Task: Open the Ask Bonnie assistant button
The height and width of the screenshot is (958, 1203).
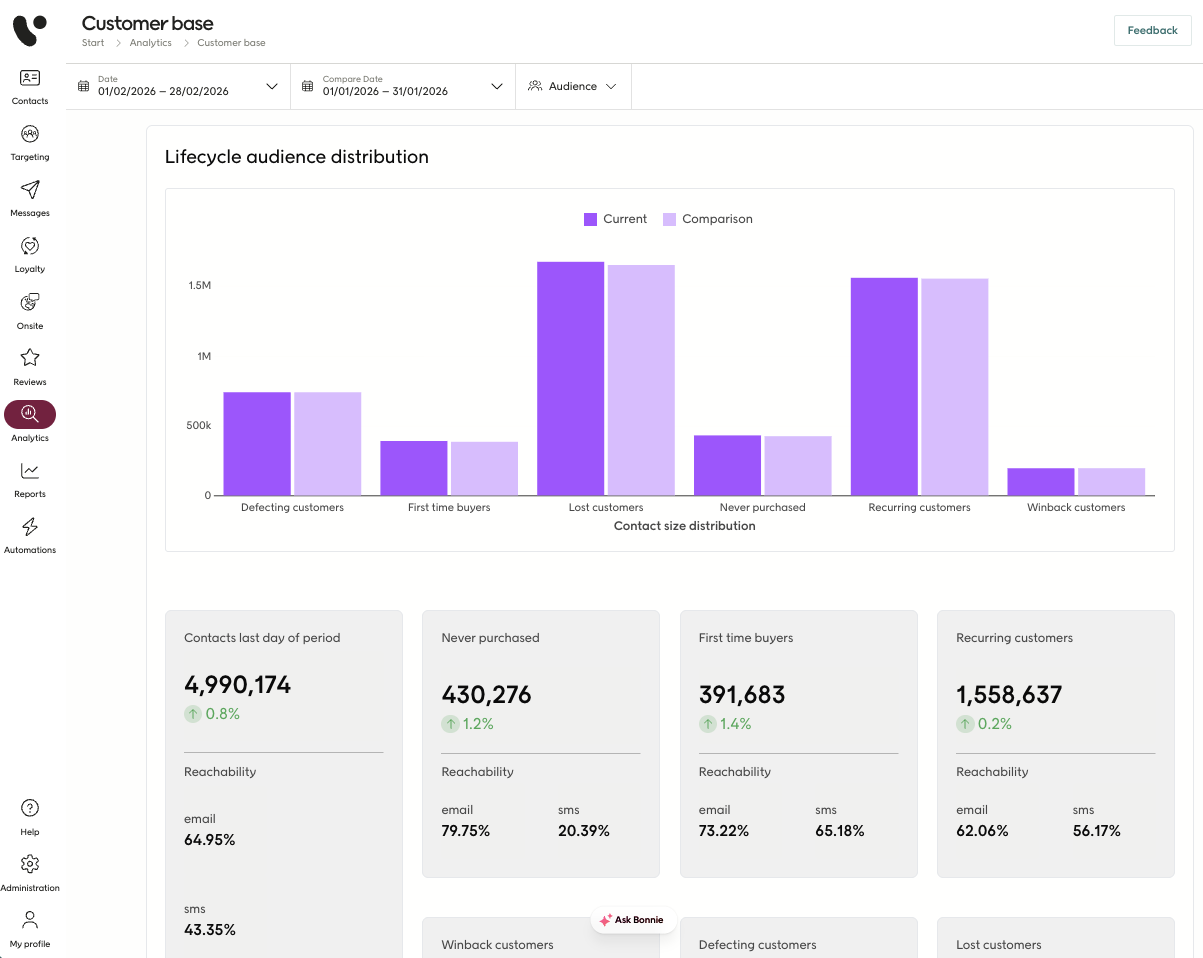Action: point(631,920)
